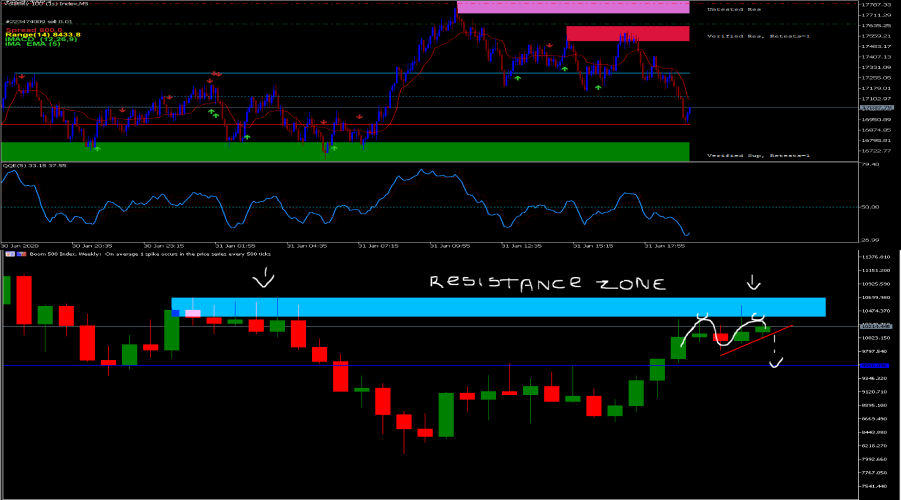Click the QQE(5) indicator label

pyautogui.click(x=35, y=166)
